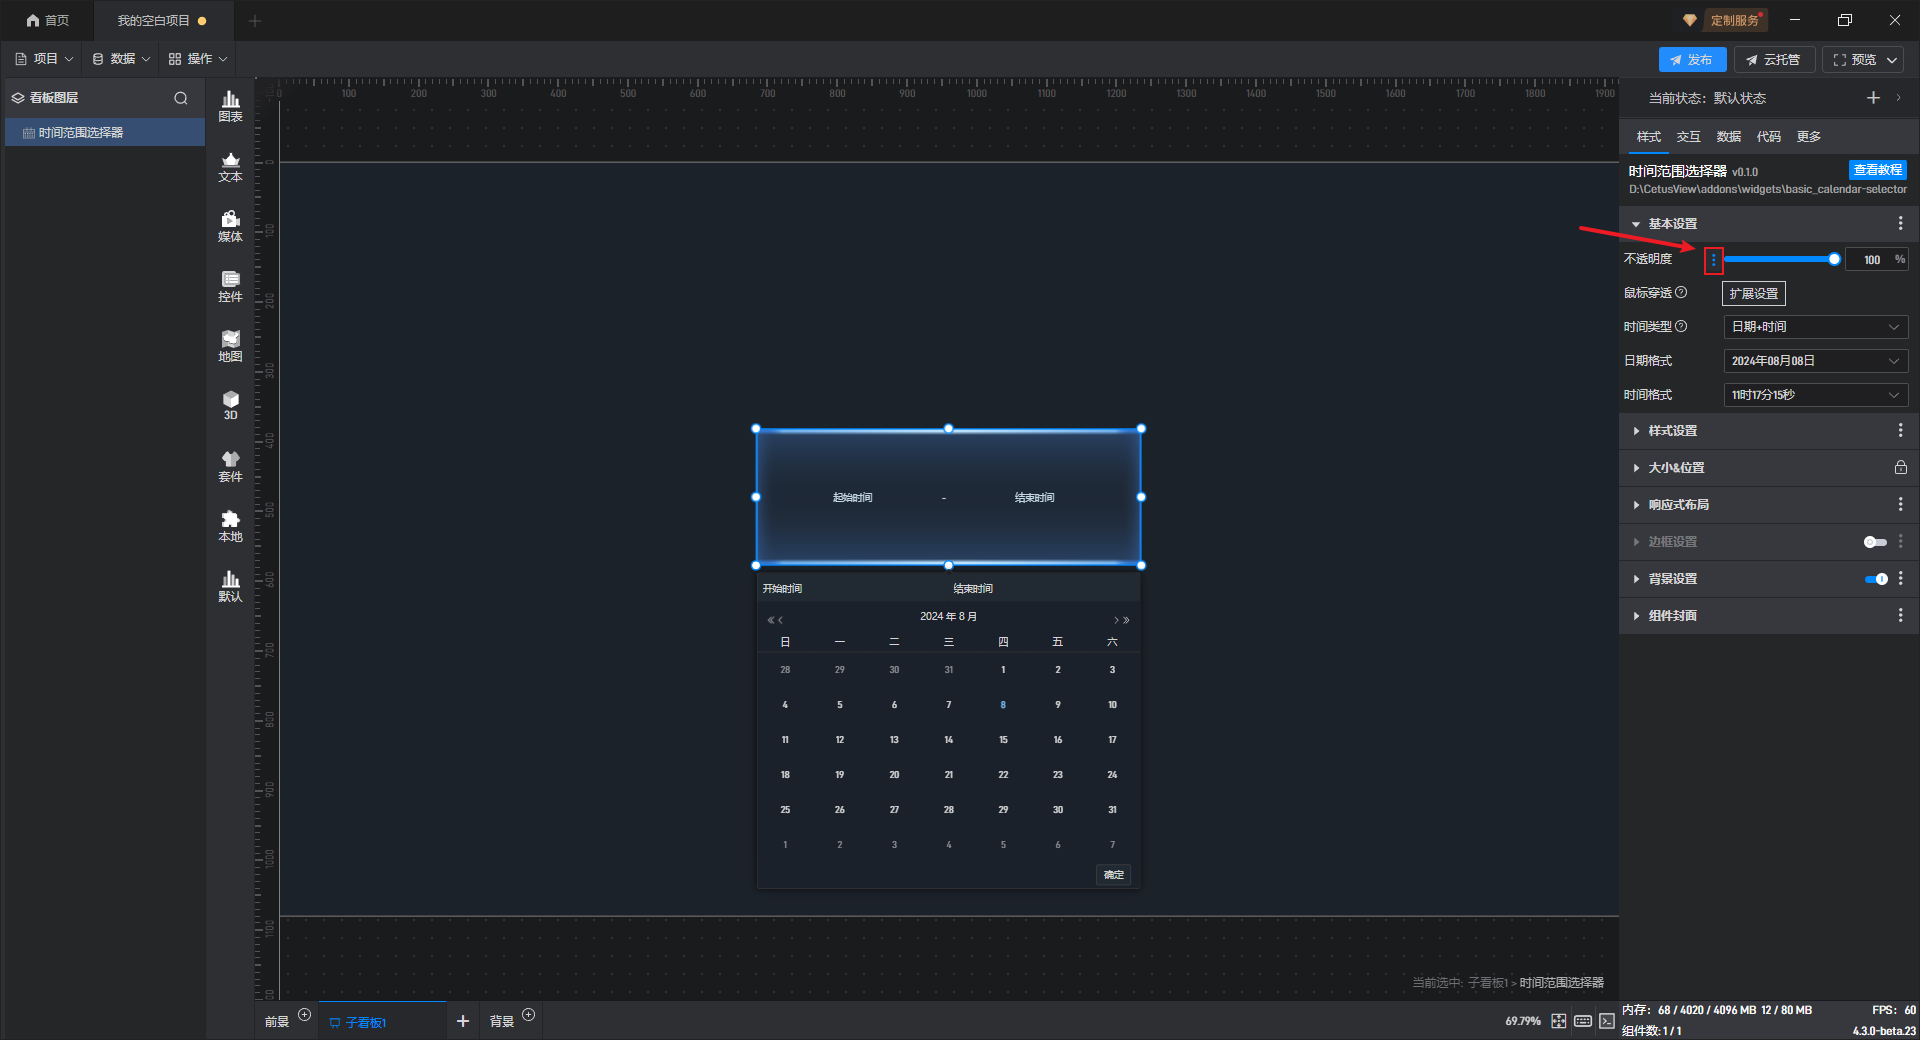The image size is (1920, 1040).
Task: Click the 发布 publish button
Action: pos(1691,60)
